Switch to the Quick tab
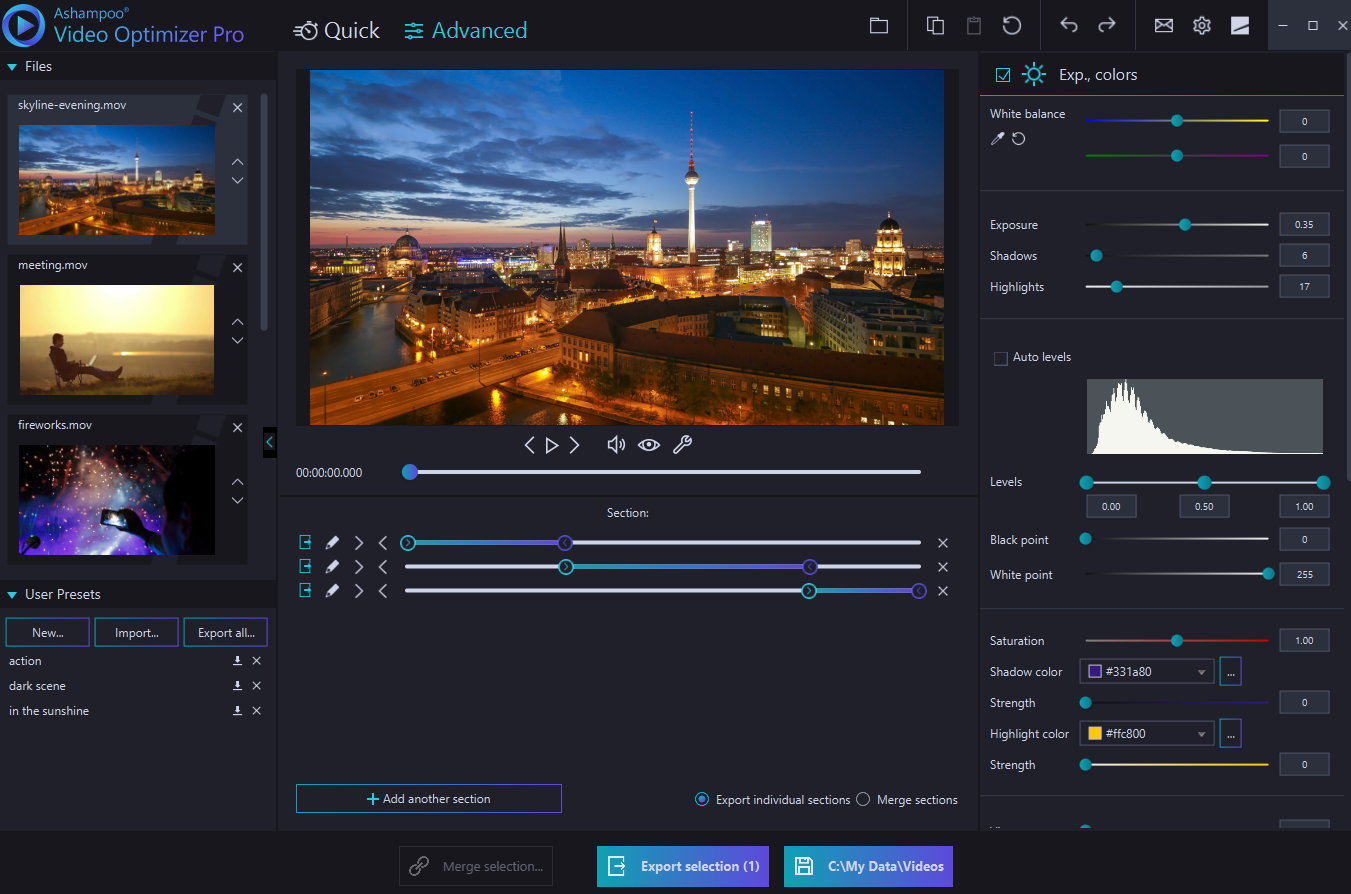This screenshot has height=894, width=1351. (x=337, y=30)
